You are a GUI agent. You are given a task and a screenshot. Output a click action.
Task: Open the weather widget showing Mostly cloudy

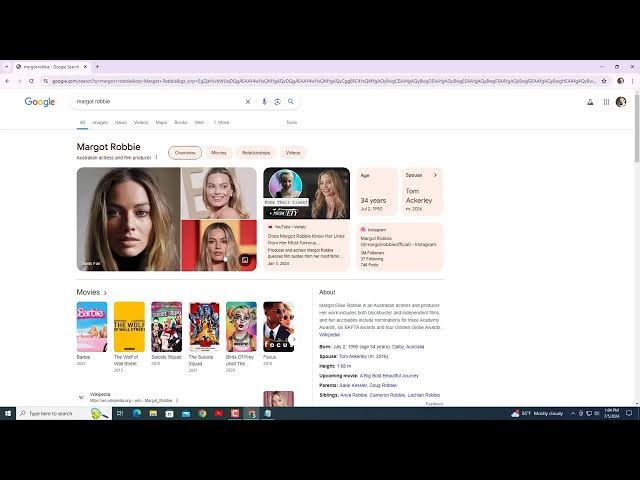coord(537,413)
